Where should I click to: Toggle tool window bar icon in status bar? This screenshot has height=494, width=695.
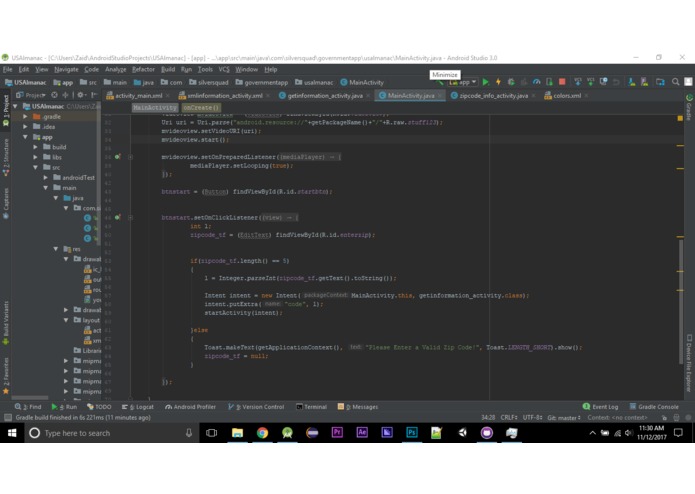8,417
